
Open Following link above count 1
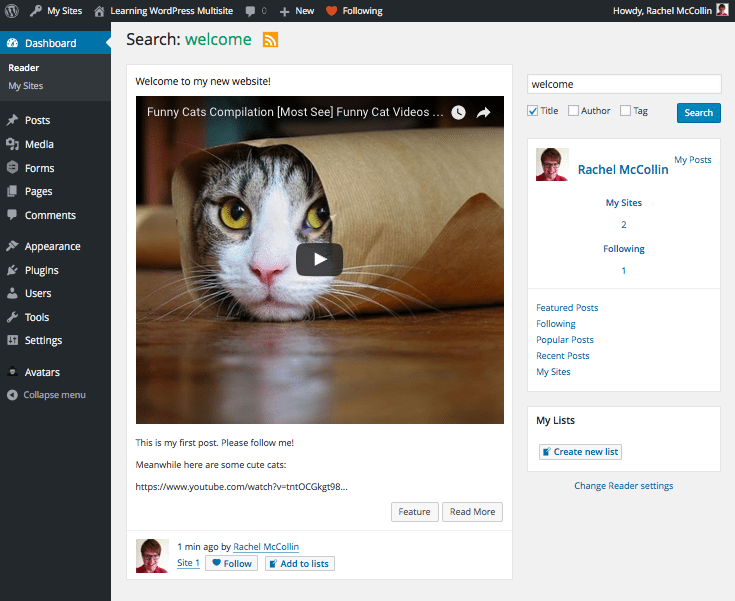point(623,249)
